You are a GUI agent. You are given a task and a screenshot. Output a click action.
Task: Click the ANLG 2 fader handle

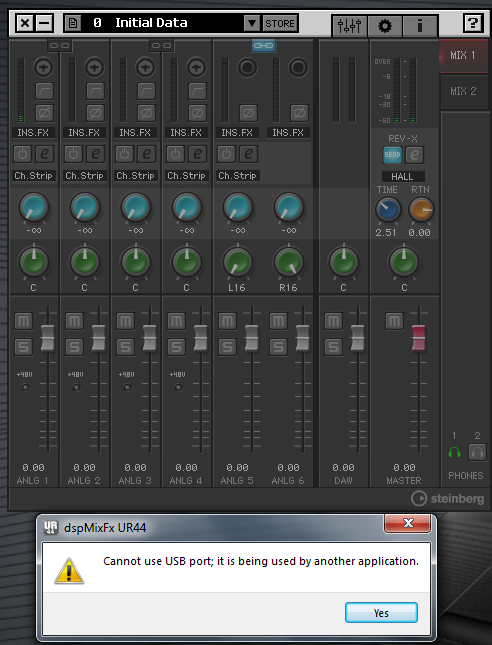tap(99, 338)
